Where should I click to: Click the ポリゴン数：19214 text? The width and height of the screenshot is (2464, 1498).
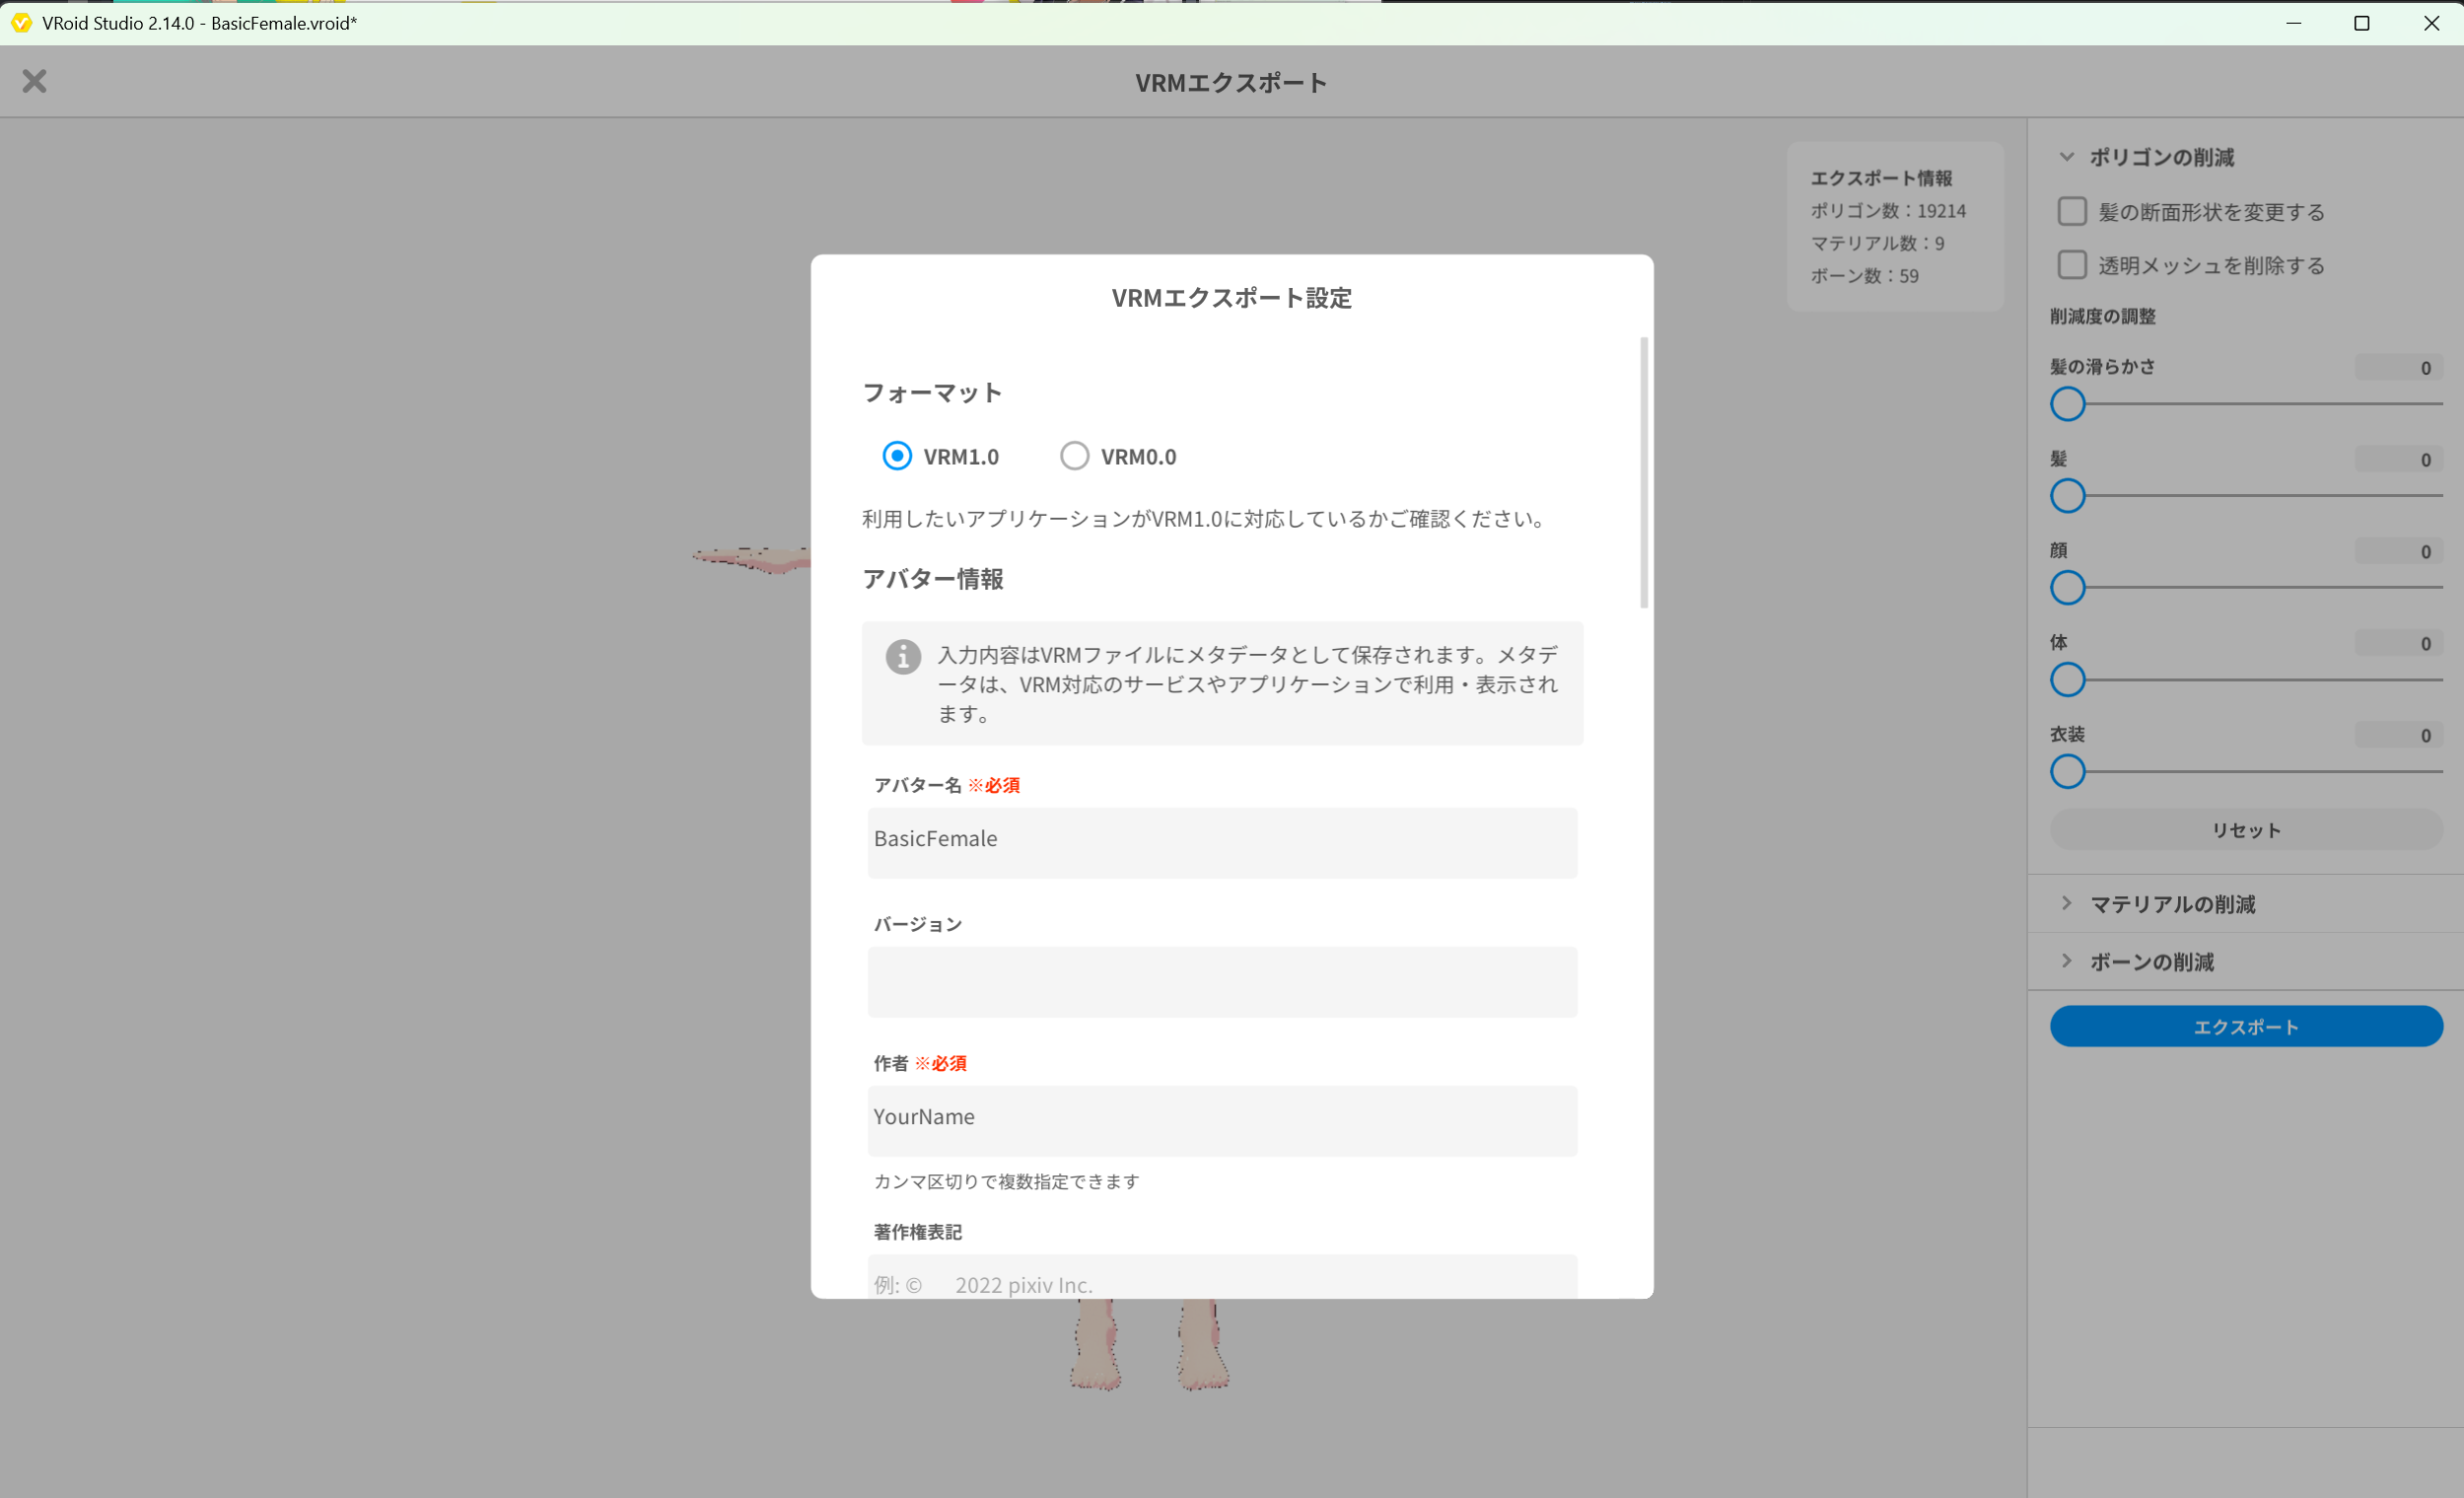1888,211
